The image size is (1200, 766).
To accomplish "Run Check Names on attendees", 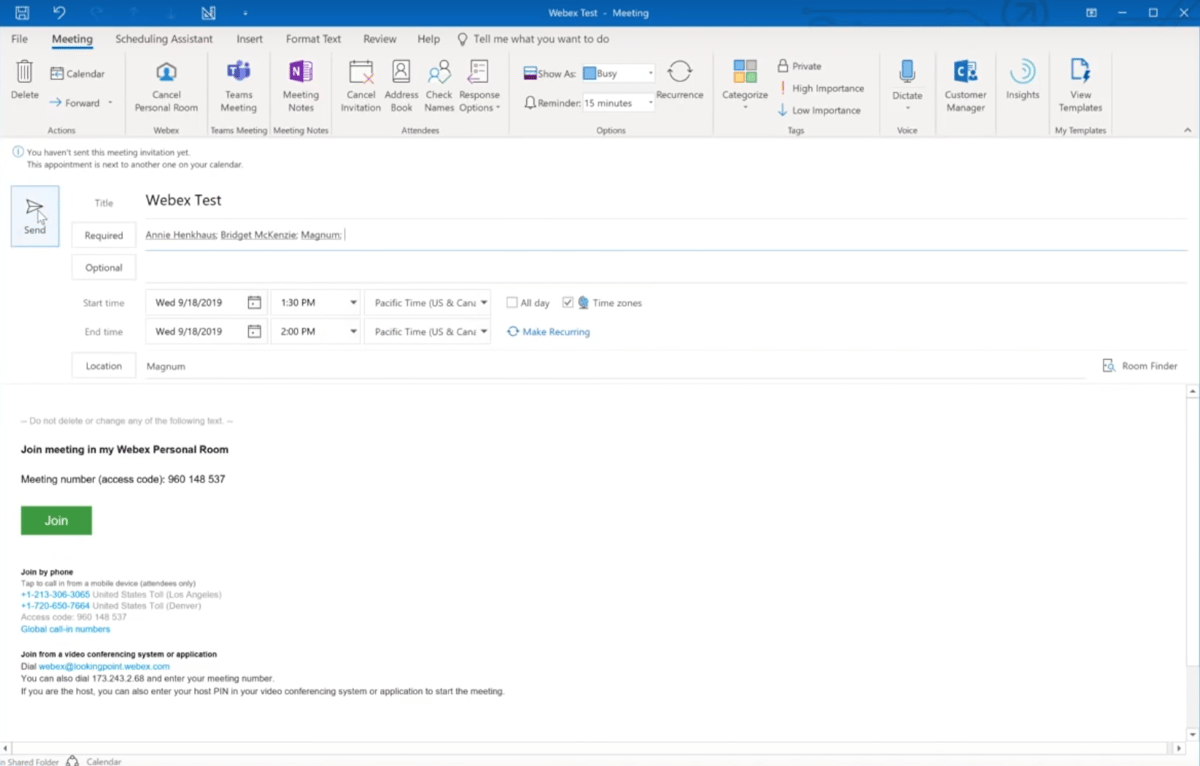I will [439, 85].
